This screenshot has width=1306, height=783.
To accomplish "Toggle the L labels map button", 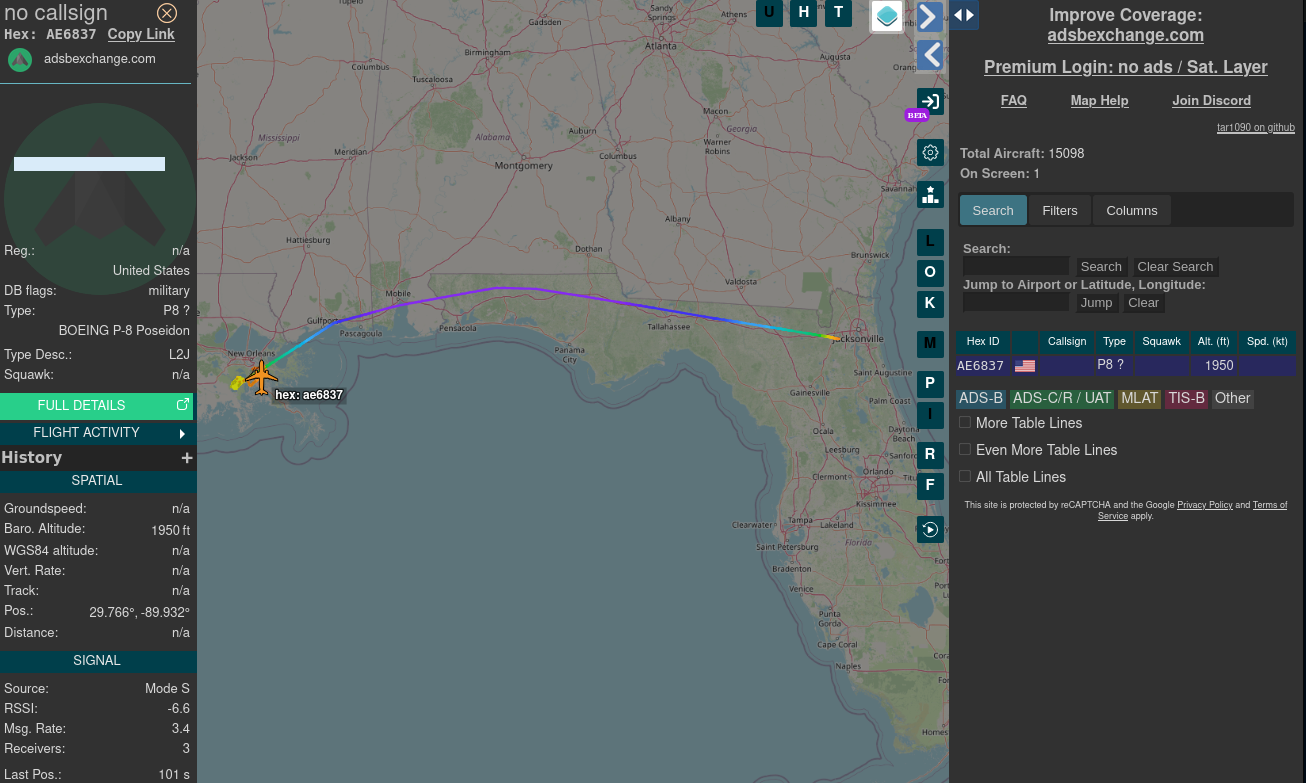I will coord(930,242).
